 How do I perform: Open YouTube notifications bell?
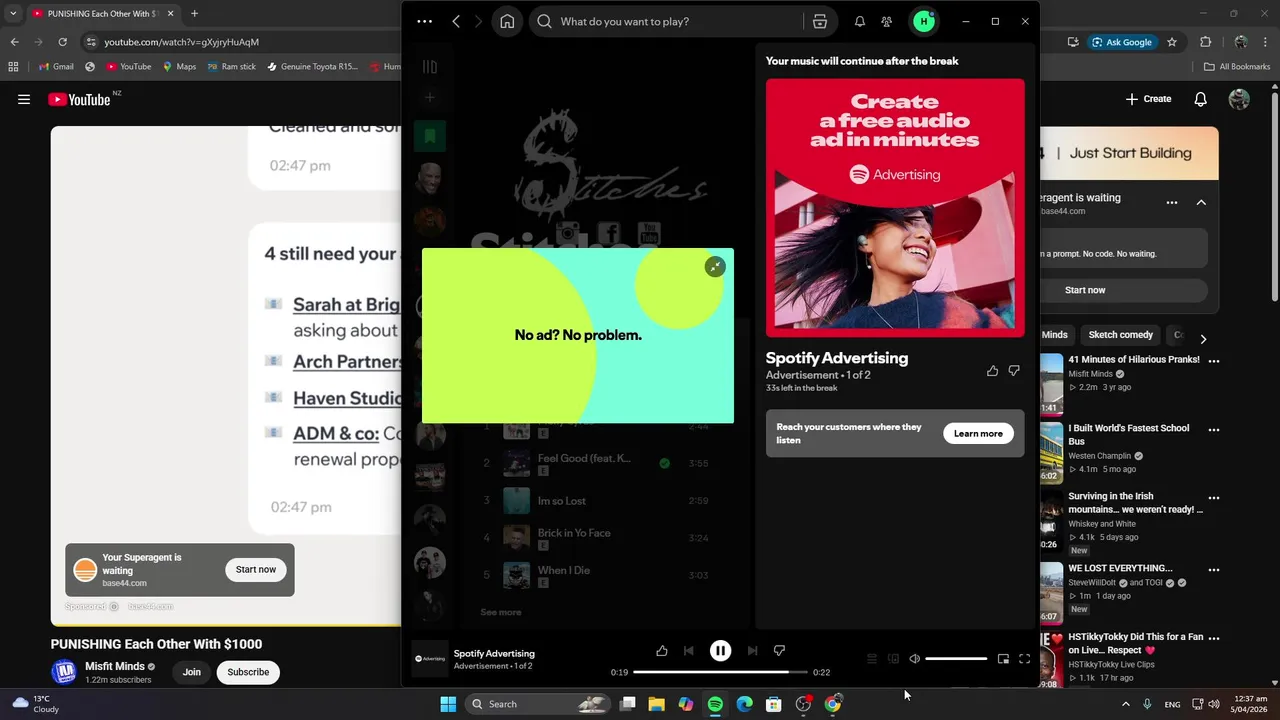1201,99
